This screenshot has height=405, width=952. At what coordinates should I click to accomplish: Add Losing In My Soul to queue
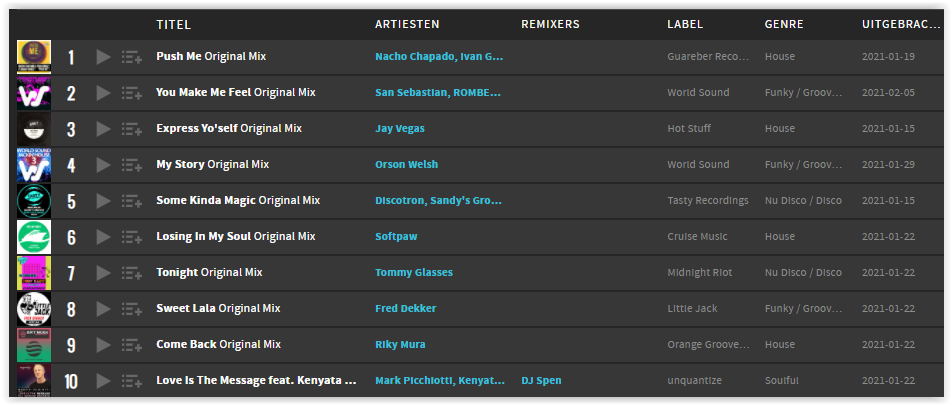coord(132,237)
